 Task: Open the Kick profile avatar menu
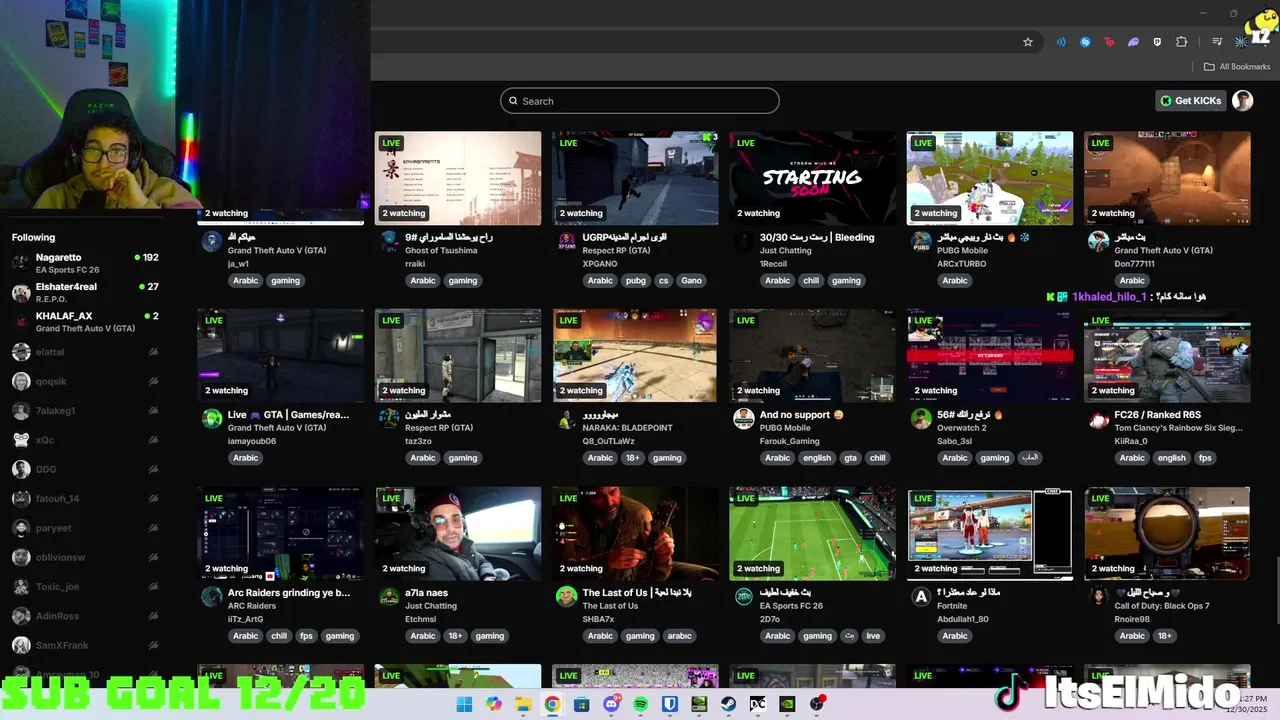pyautogui.click(x=1242, y=101)
